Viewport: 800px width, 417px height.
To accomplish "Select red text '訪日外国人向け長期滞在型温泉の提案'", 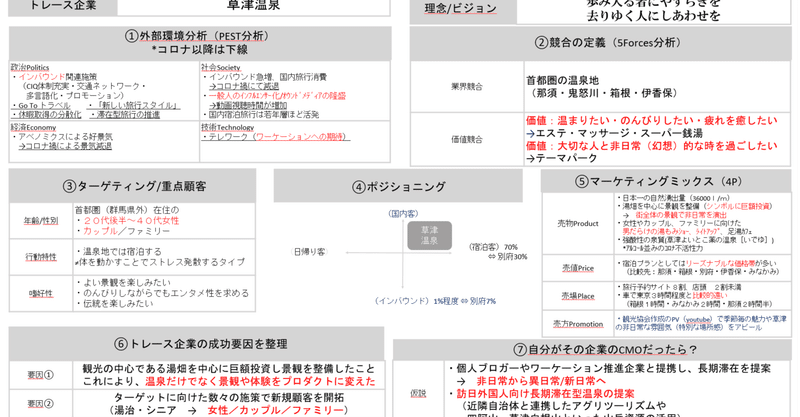I will click(x=545, y=394).
